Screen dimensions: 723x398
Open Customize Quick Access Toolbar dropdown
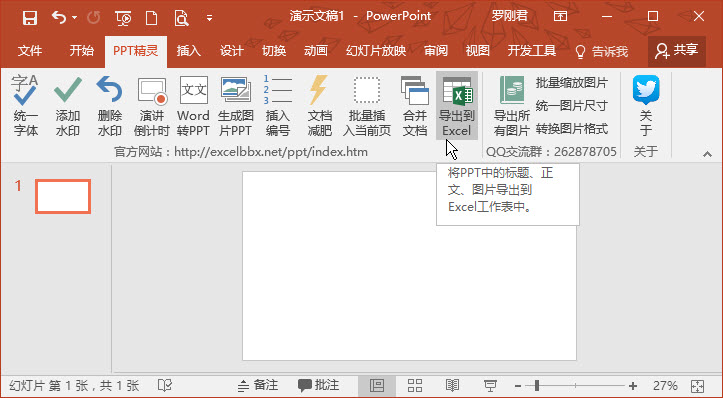pyautogui.click(x=209, y=18)
